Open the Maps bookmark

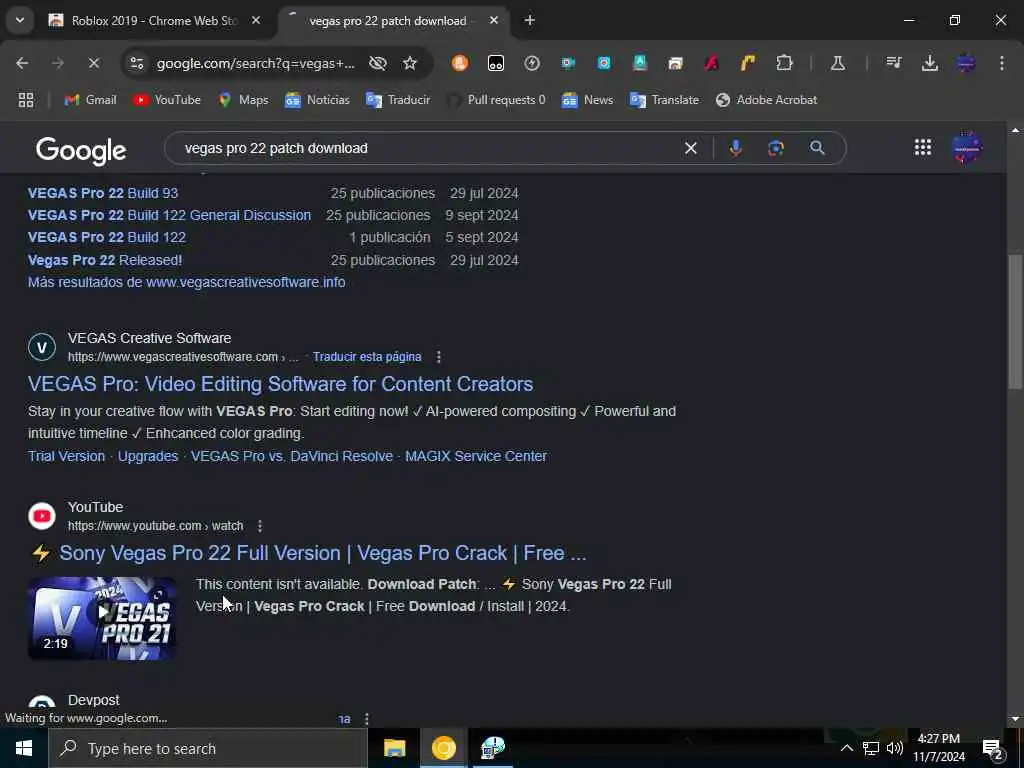243,100
